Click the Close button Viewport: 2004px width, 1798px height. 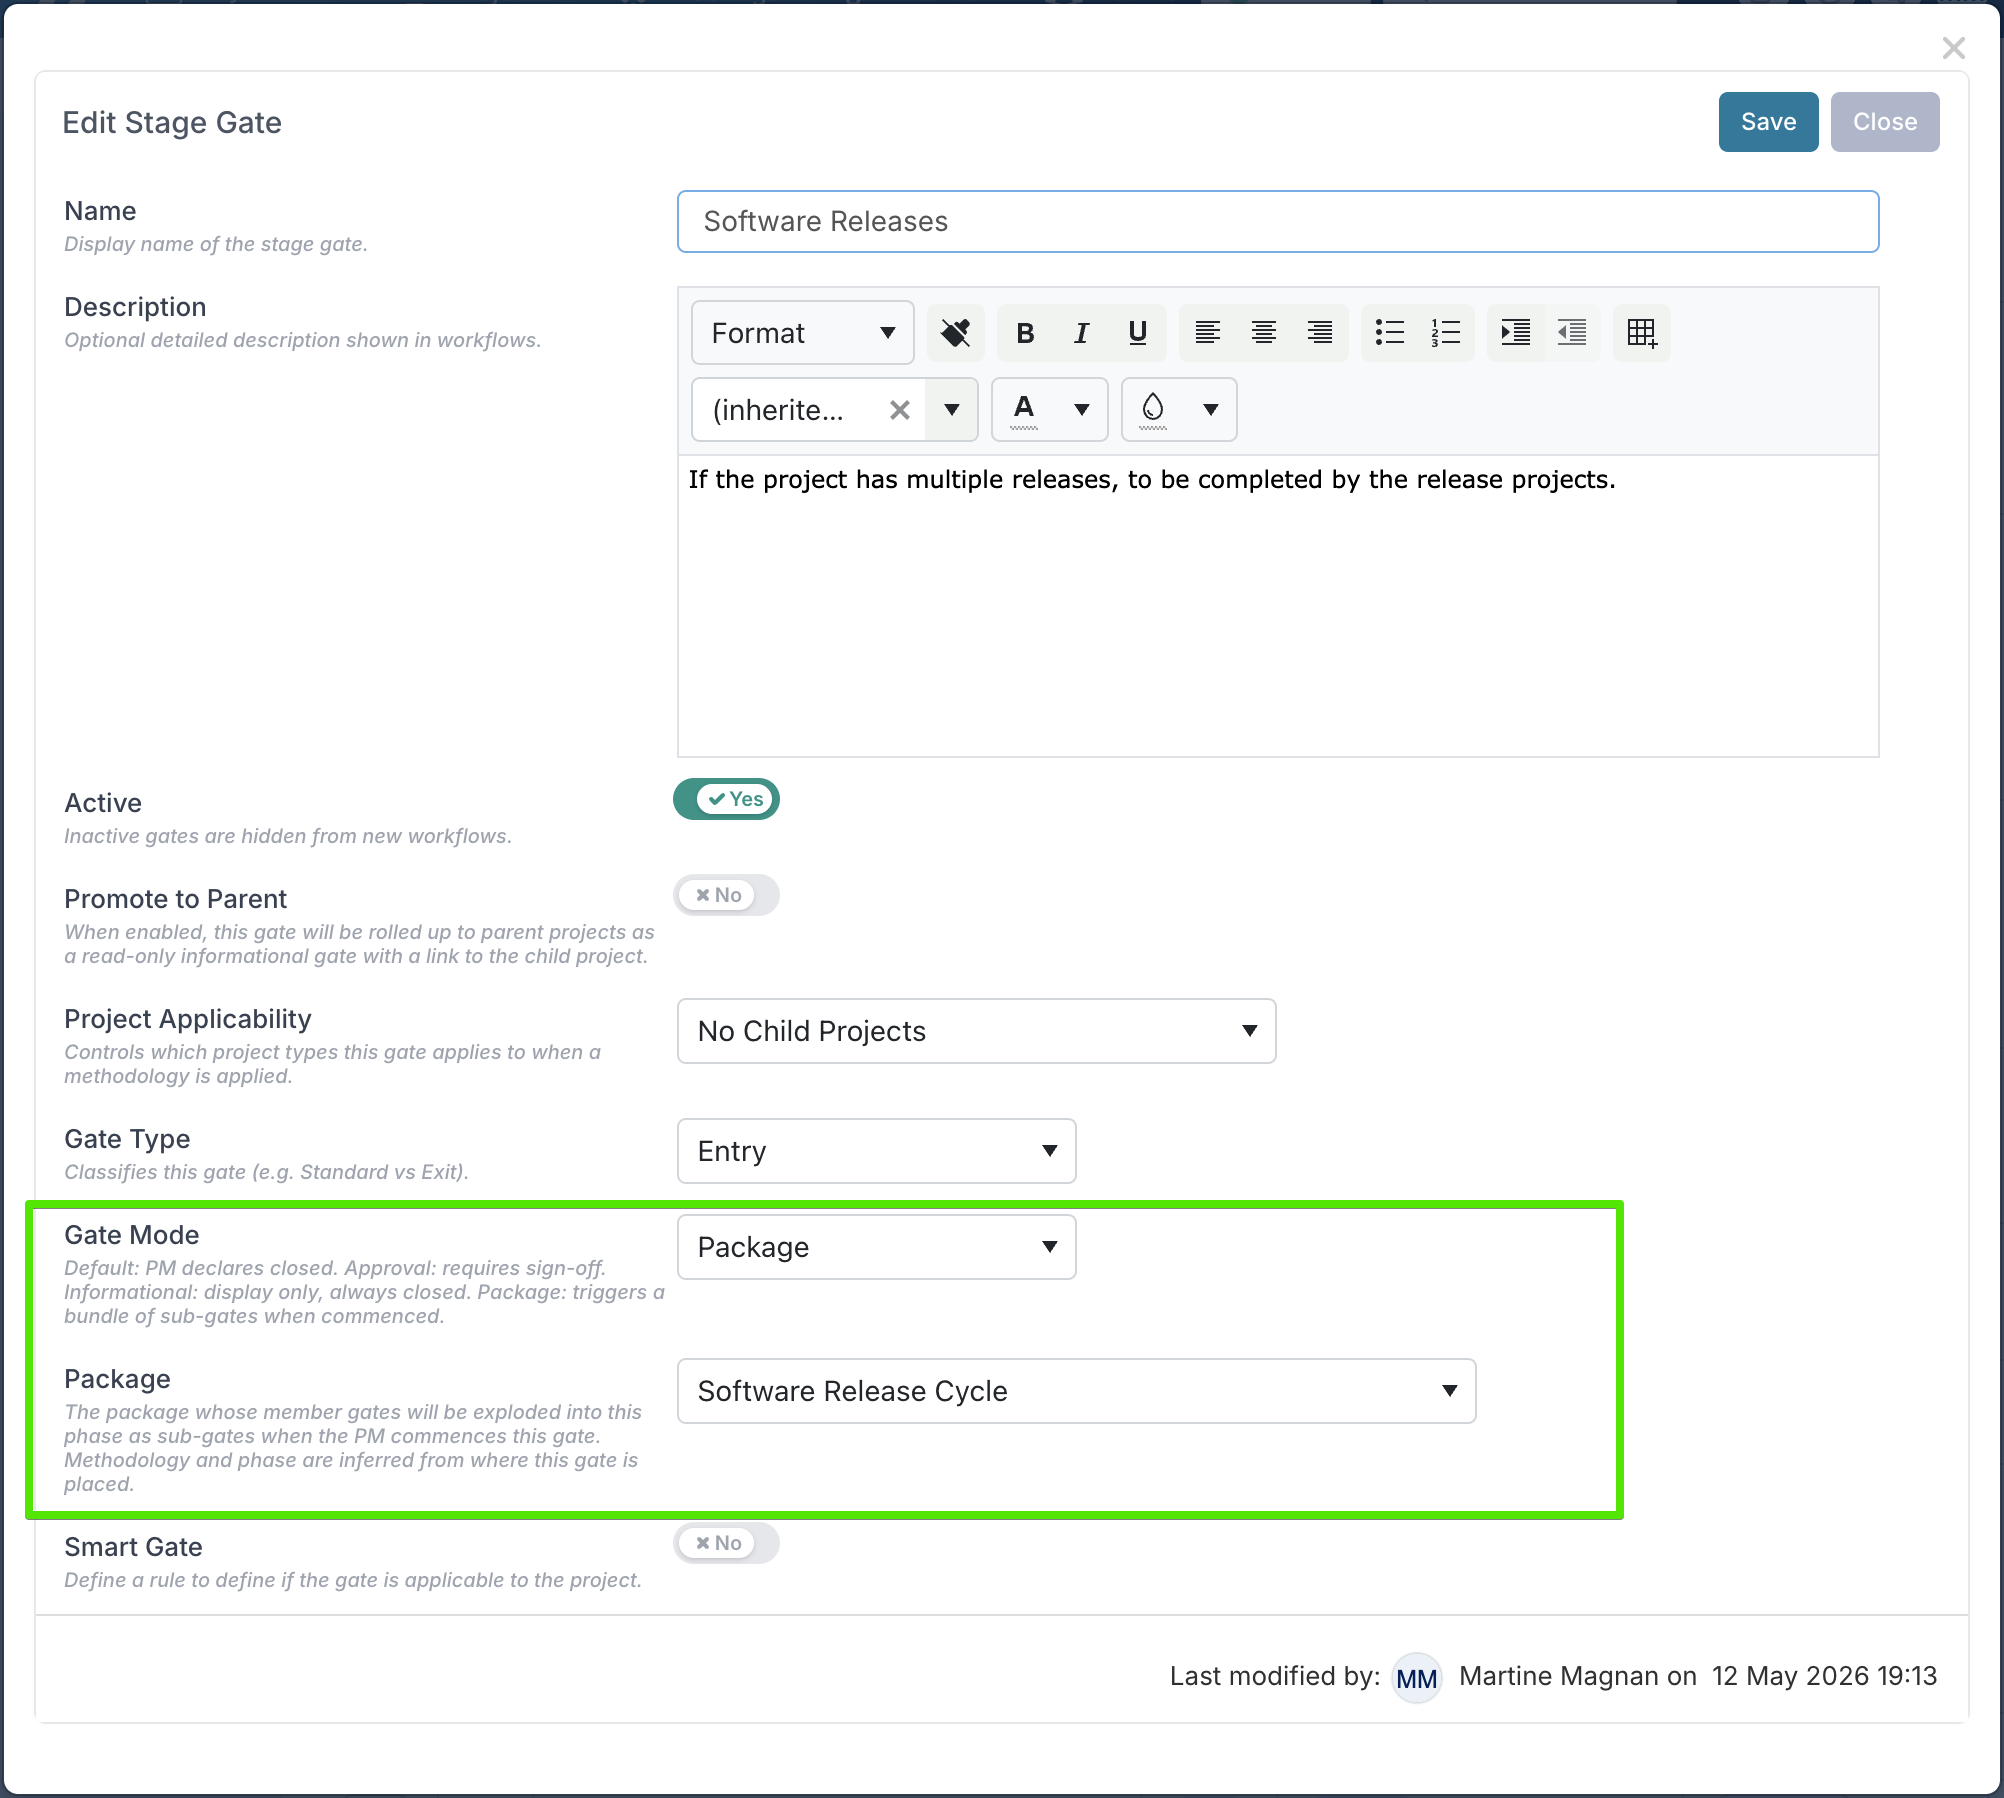(x=1885, y=122)
